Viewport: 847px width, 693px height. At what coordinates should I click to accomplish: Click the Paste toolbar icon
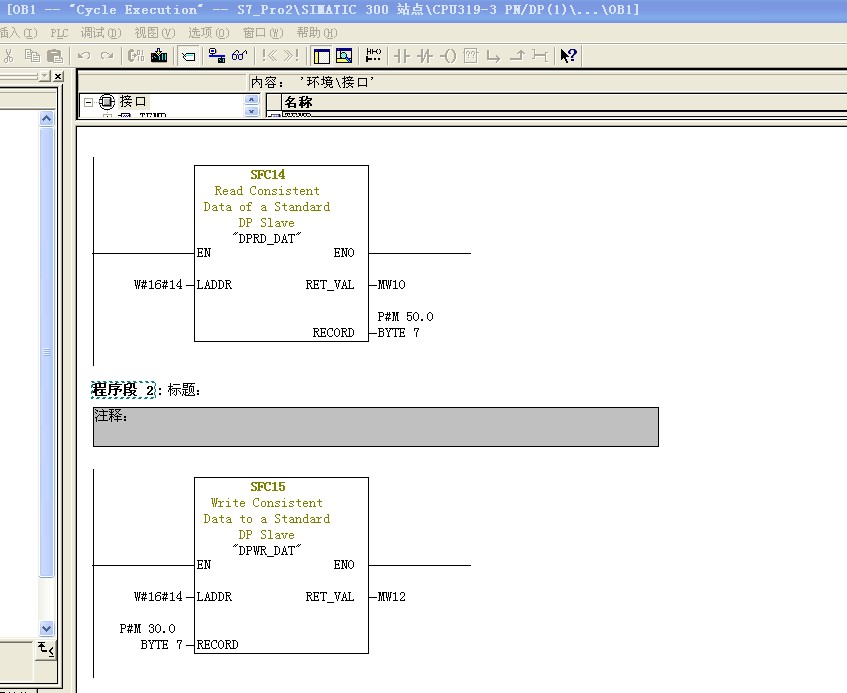tap(55, 56)
